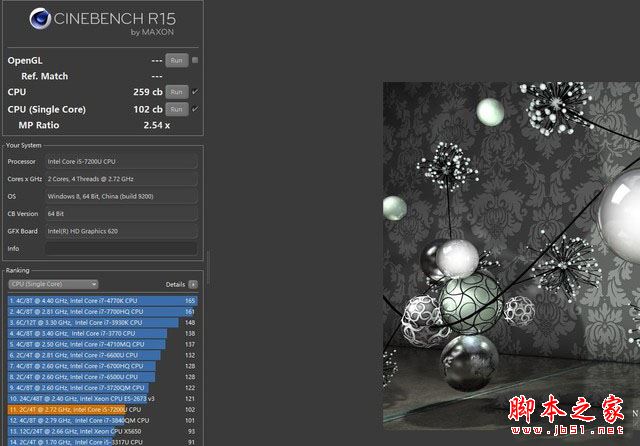640x446 pixels.
Task: Click the CPU score 259 cb
Action: [148, 92]
